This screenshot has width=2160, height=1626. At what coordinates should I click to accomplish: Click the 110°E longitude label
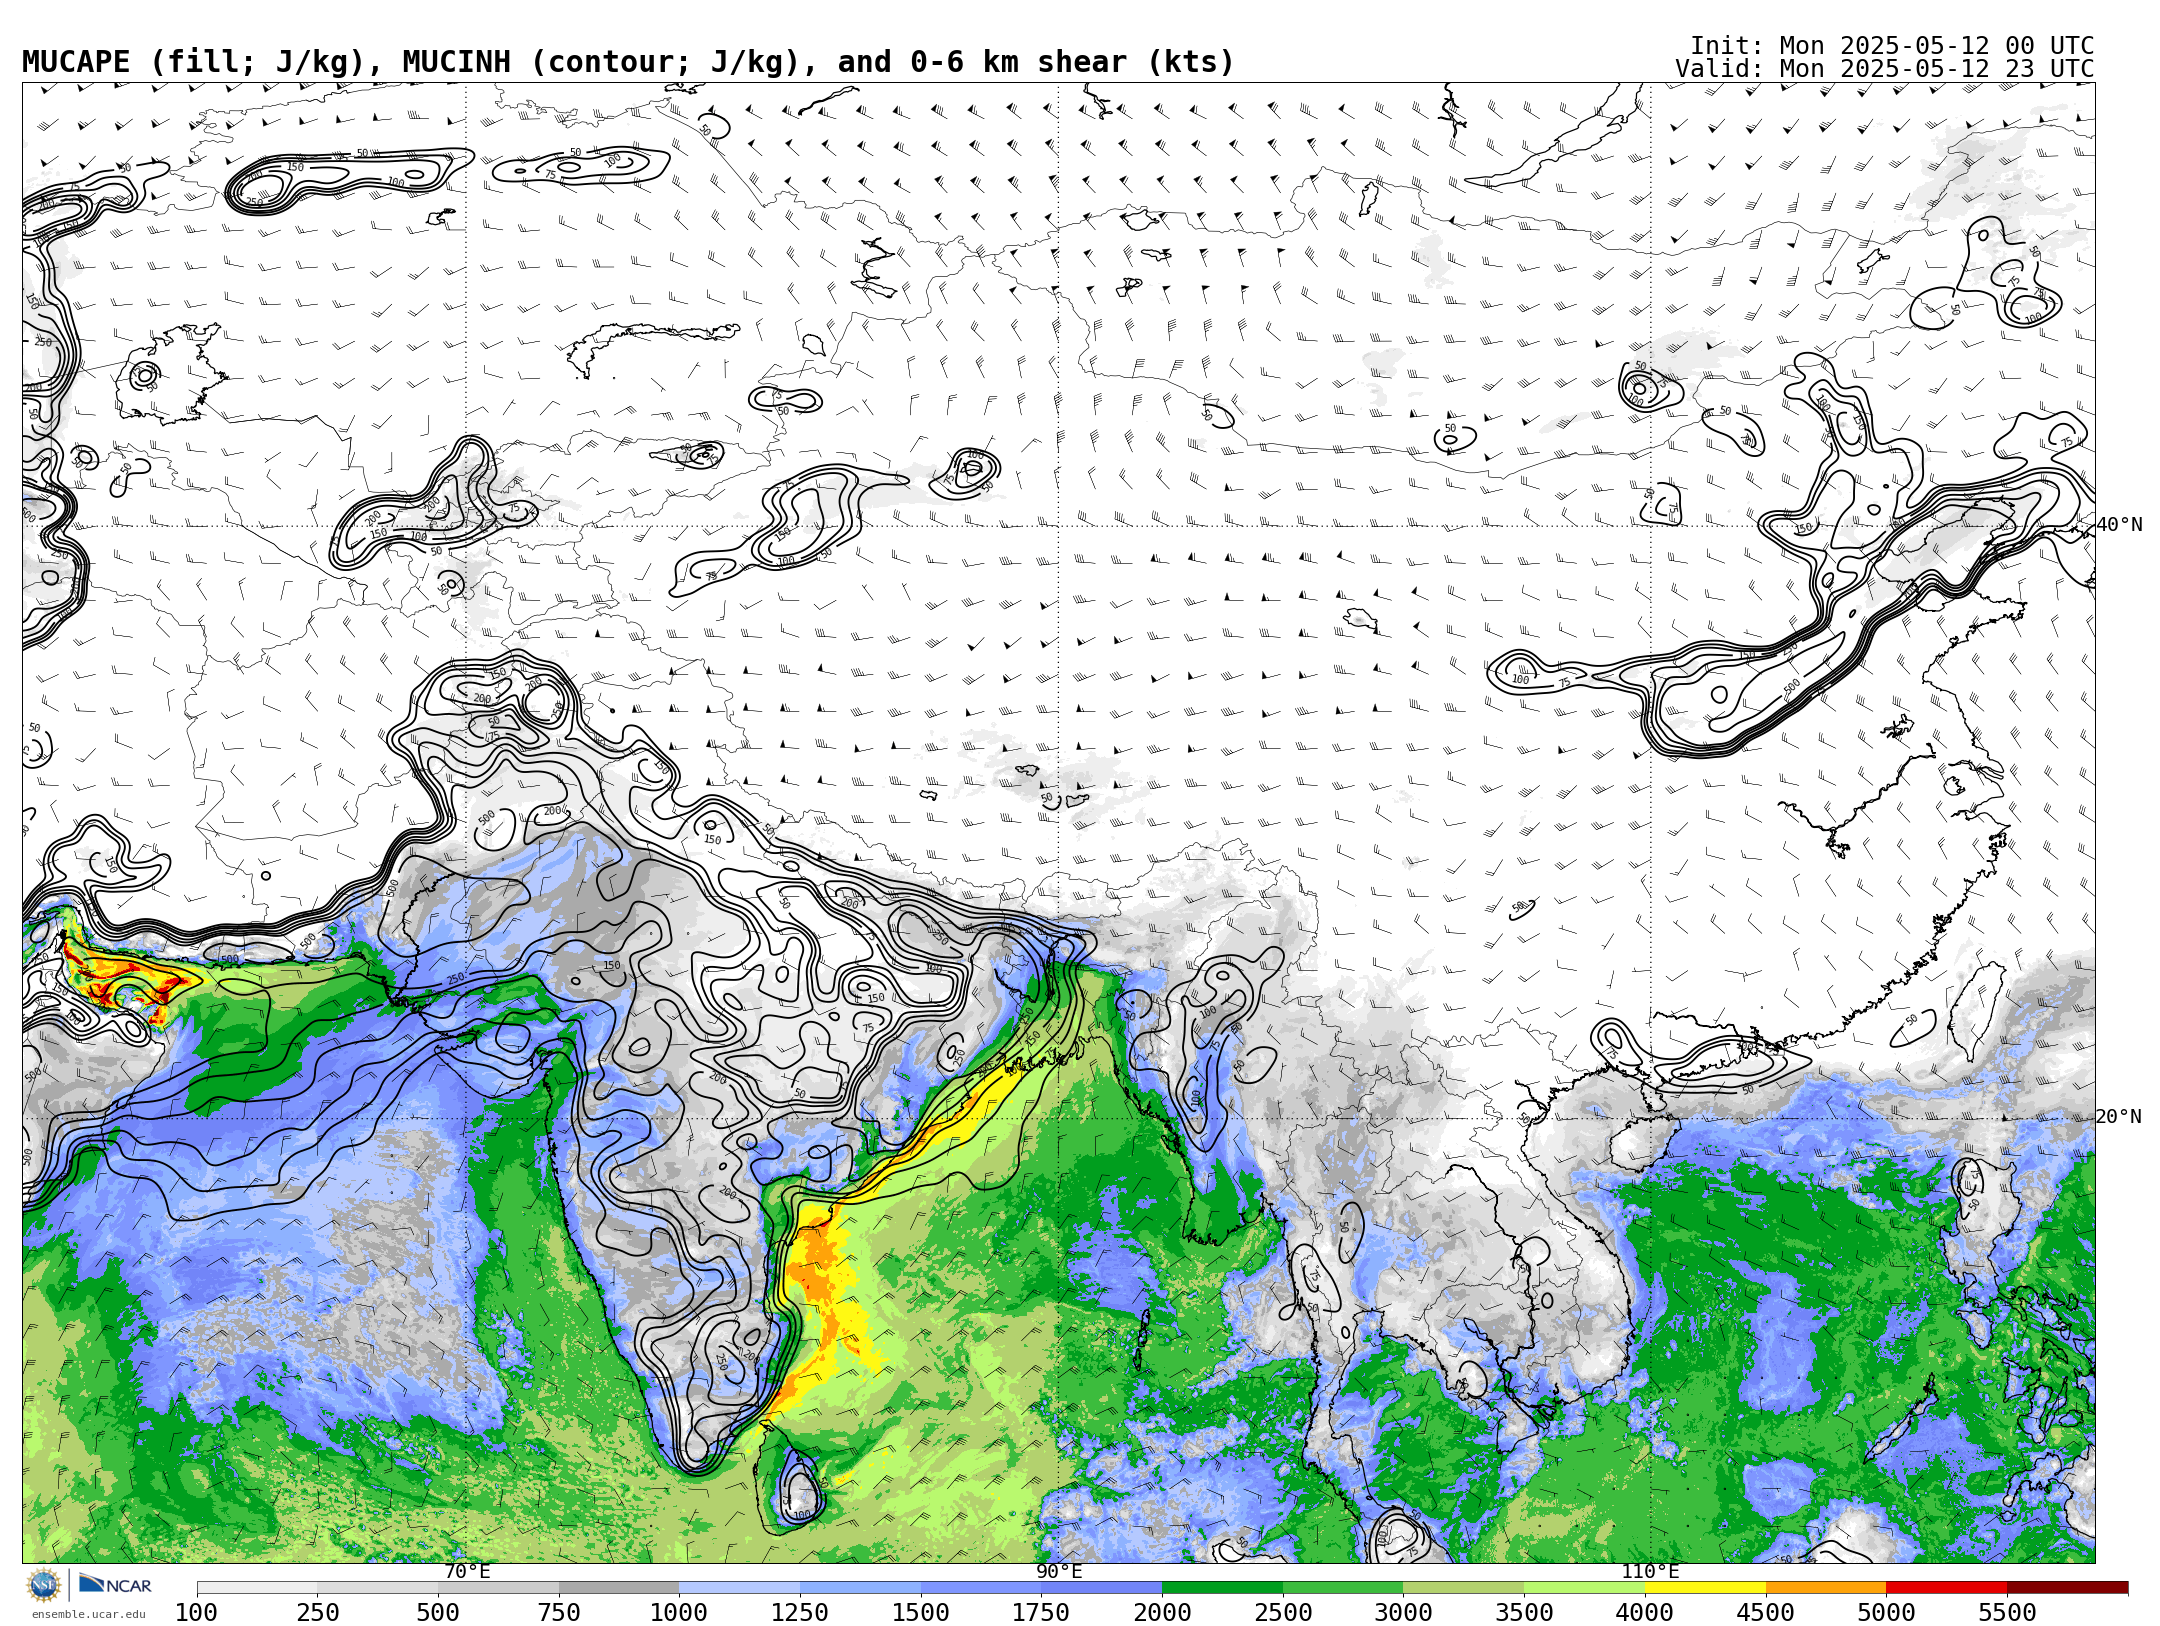[1650, 1572]
